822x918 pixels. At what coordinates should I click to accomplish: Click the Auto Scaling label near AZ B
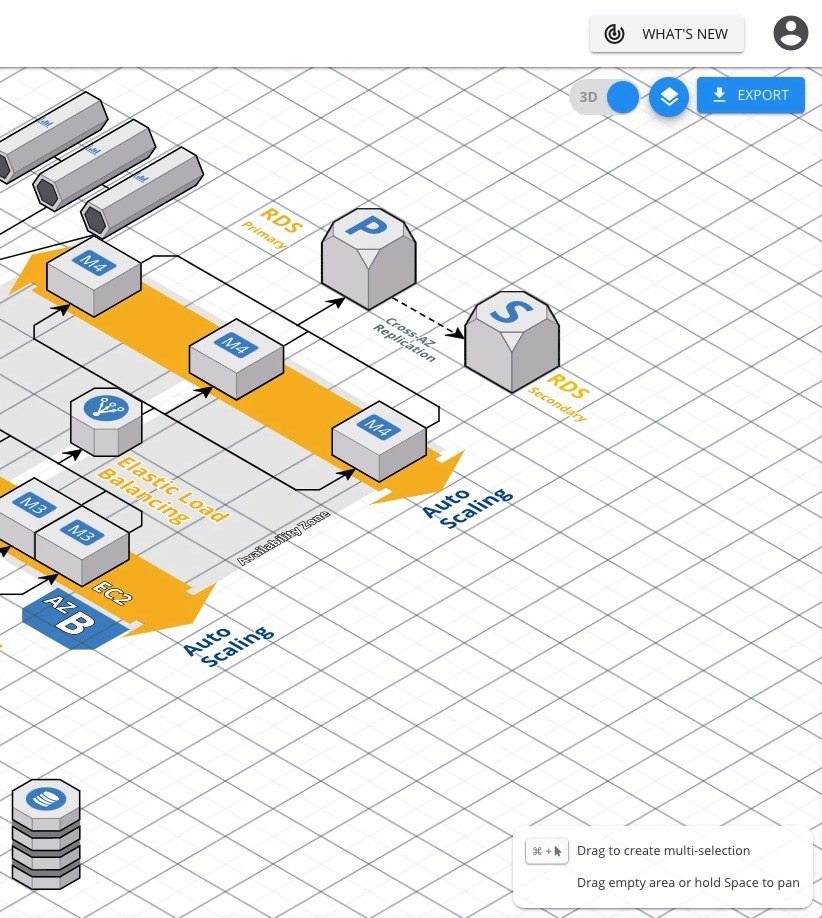228,647
